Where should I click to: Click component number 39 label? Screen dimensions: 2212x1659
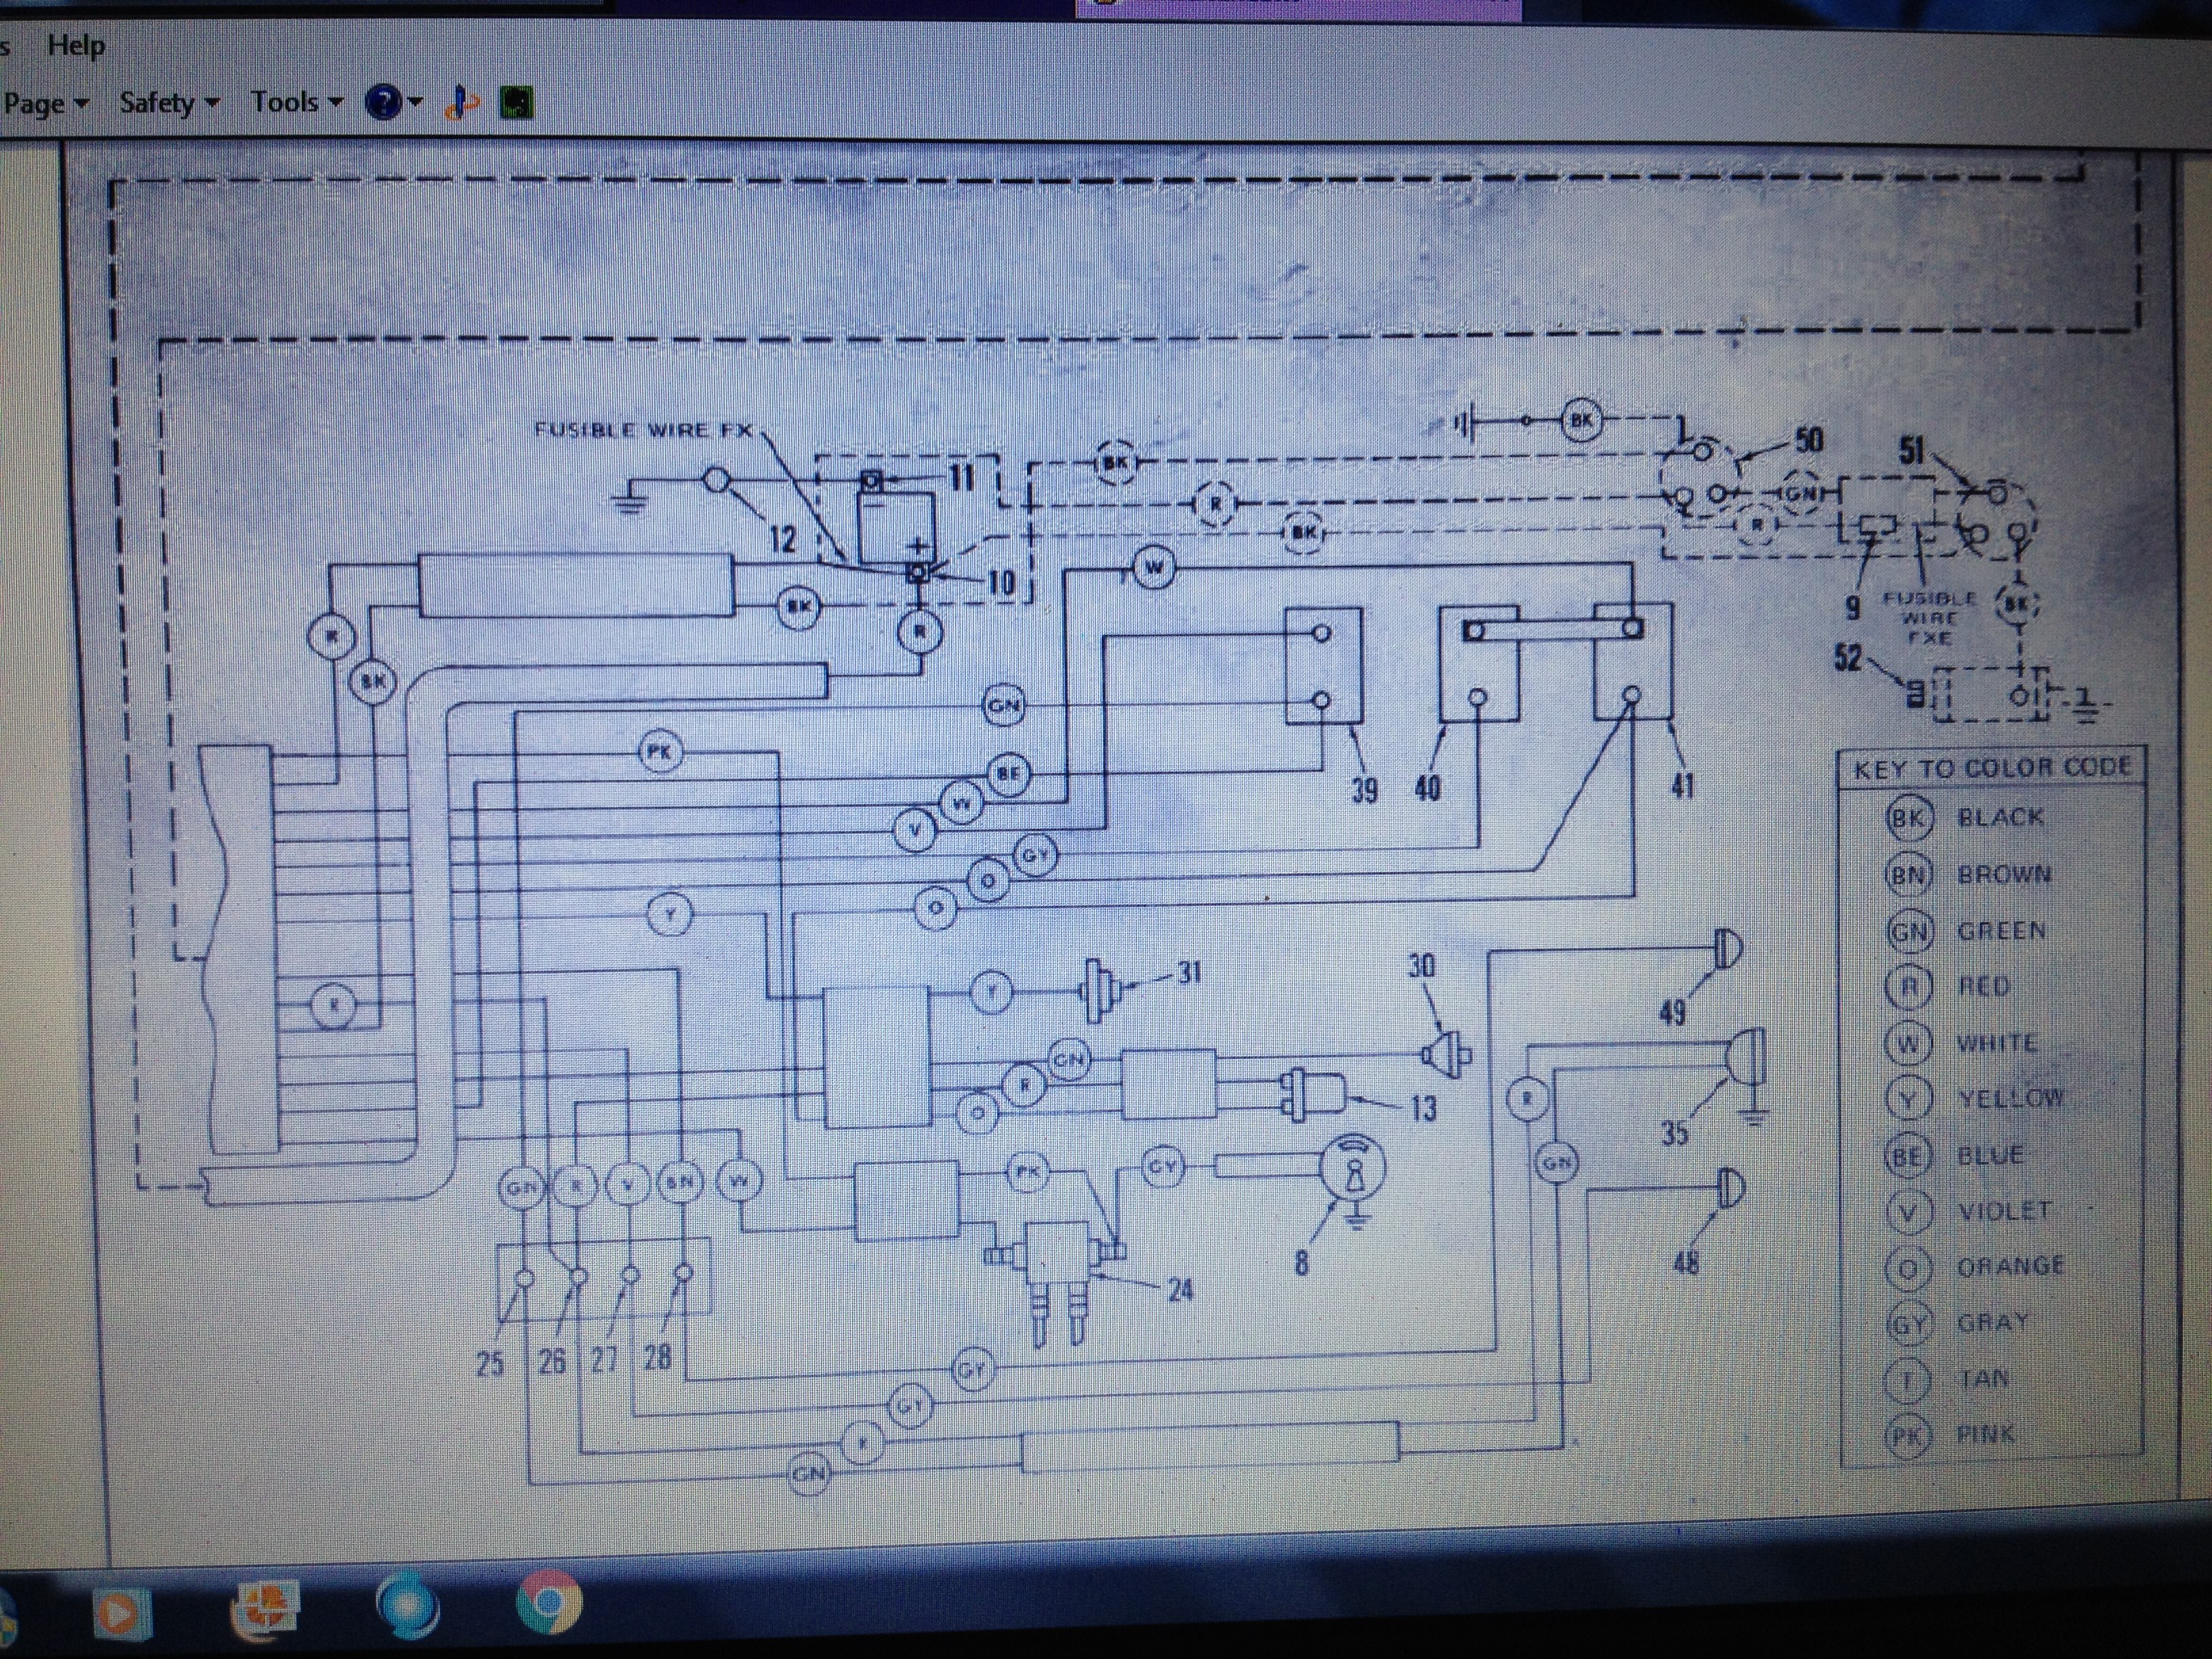click(1364, 790)
